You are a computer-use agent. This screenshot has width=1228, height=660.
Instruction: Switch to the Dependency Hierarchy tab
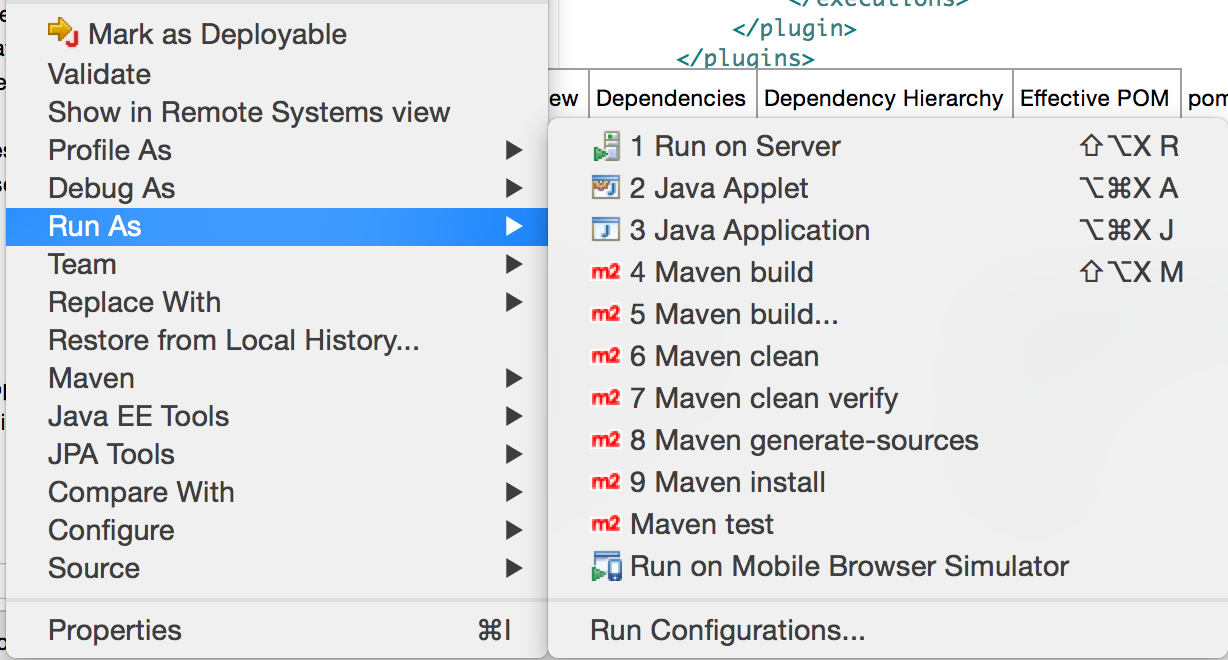884,98
